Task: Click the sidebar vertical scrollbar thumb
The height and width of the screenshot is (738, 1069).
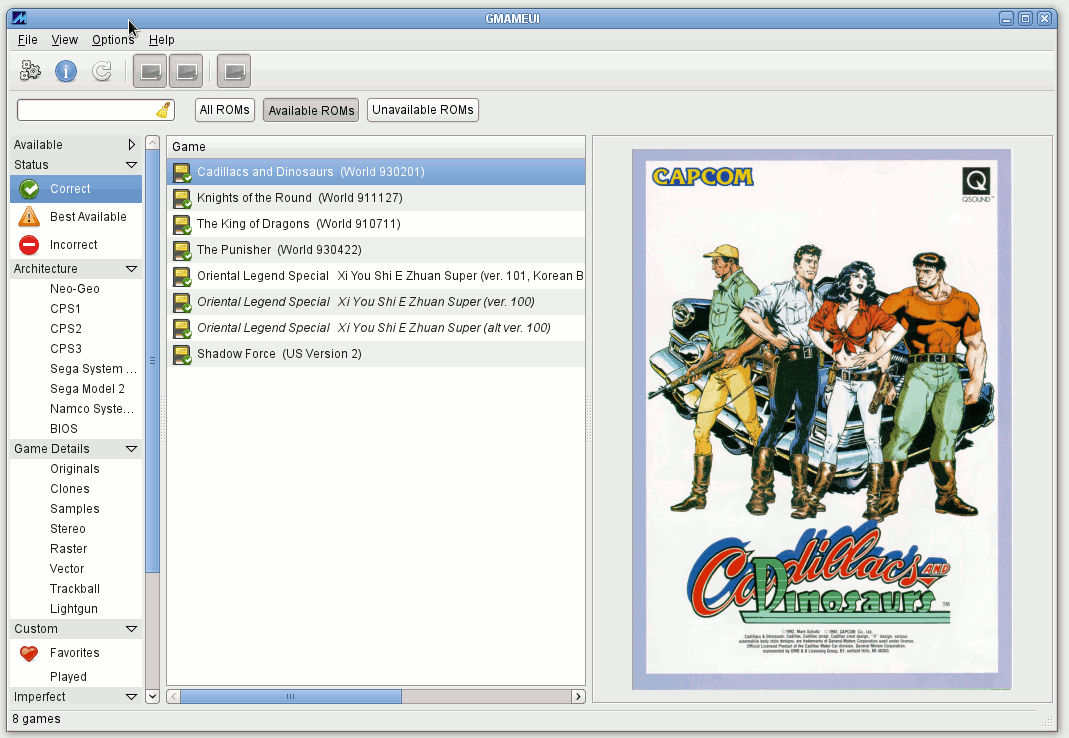Action: 153,361
